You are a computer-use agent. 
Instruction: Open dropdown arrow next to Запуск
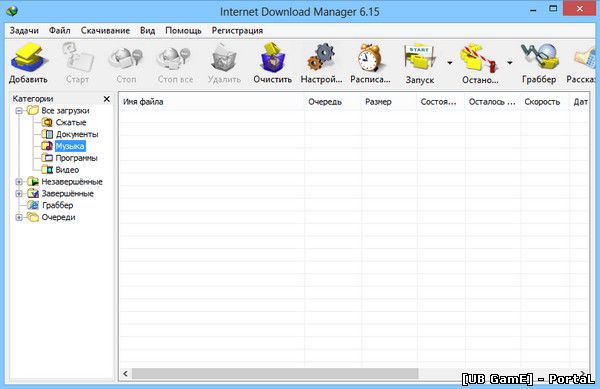coord(450,62)
